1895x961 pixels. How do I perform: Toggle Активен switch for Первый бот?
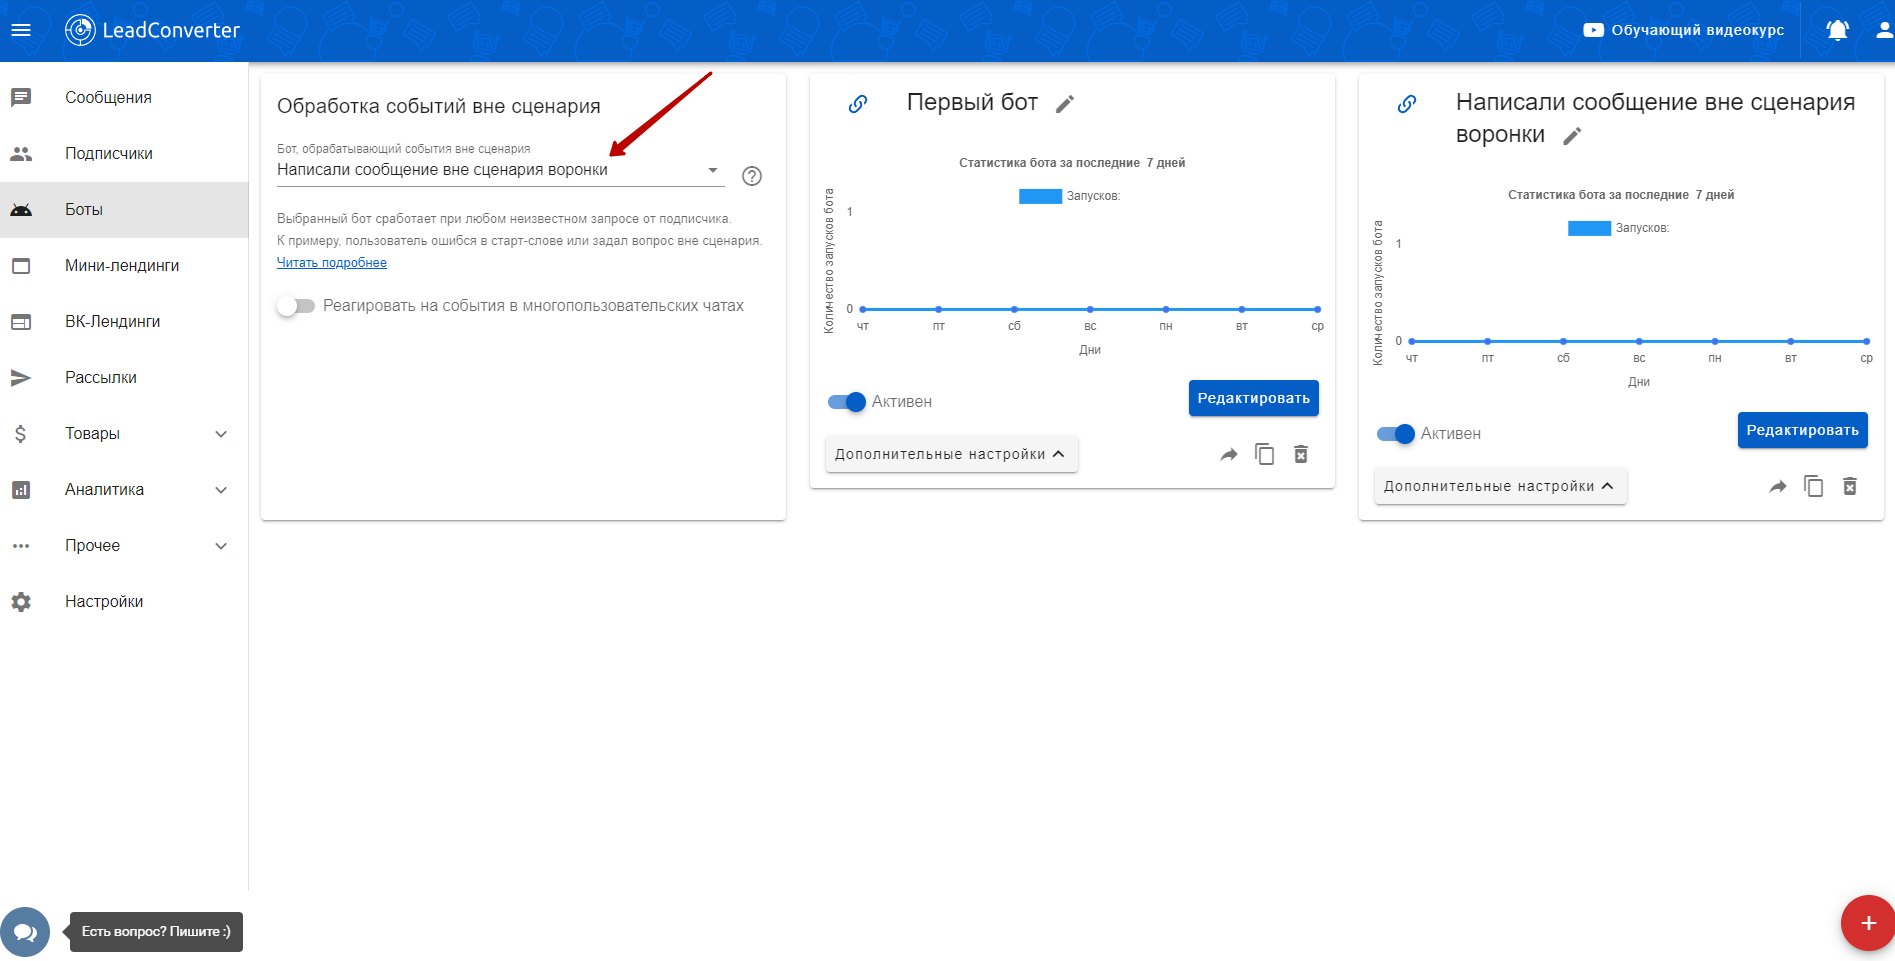pos(847,402)
